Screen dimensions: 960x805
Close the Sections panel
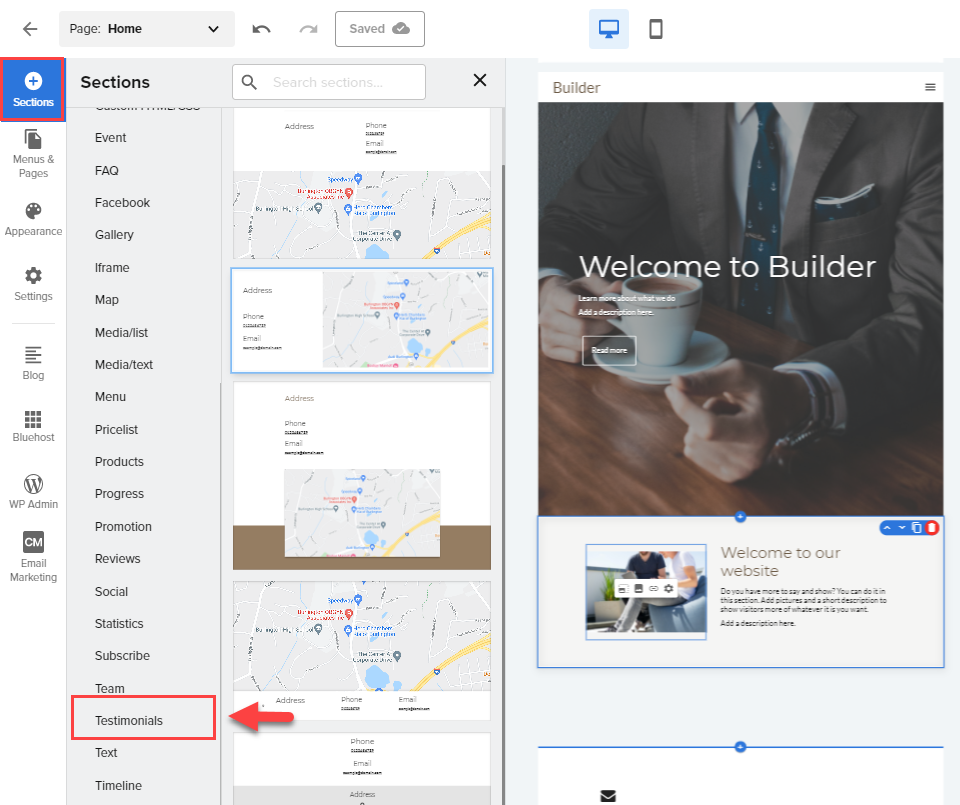click(x=480, y=80)
